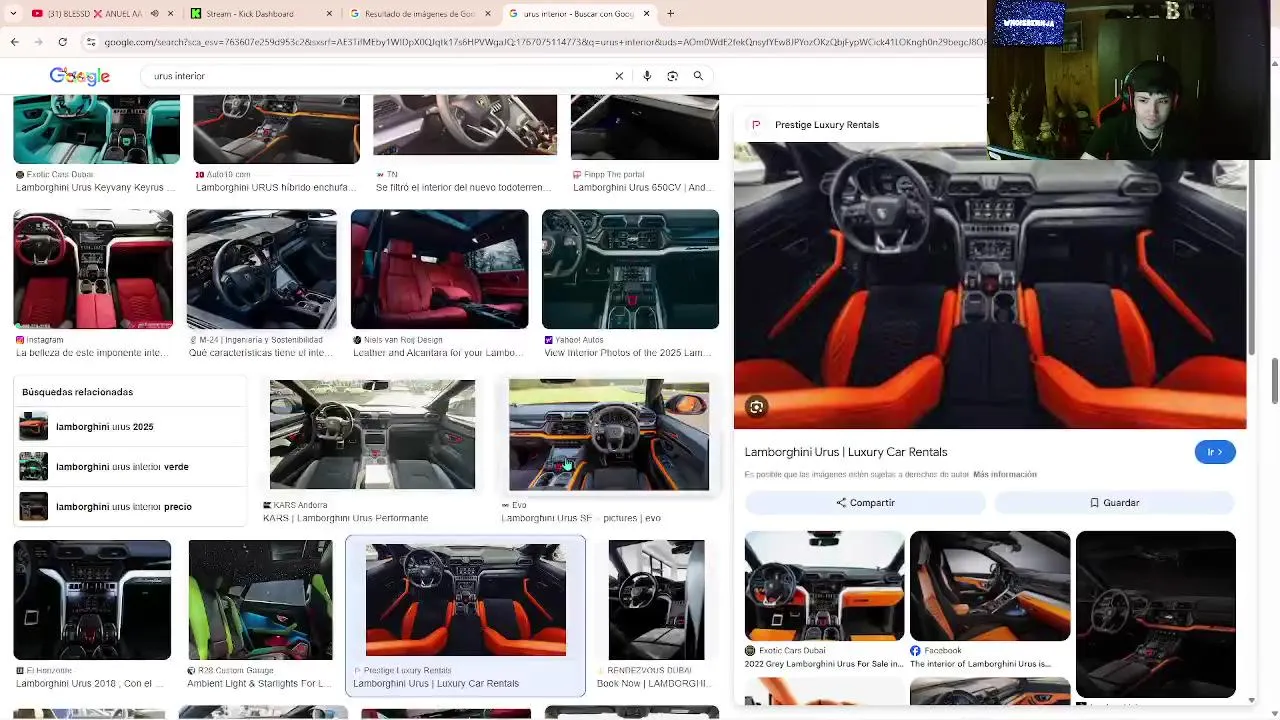
Task: Close the urus interior search tab
Action: tap(646, 14)
